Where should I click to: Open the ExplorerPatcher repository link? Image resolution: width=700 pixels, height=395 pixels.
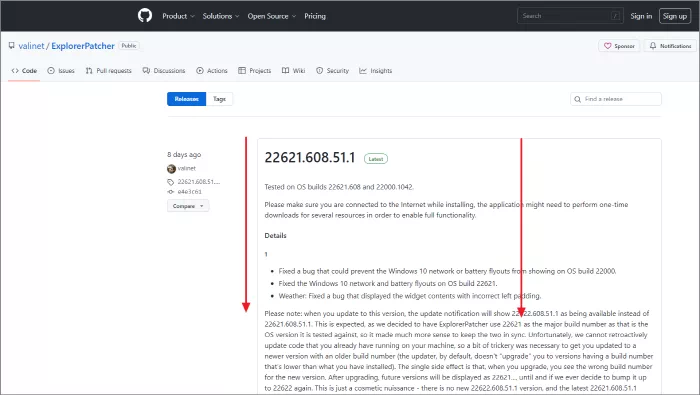tap(83, 46)
